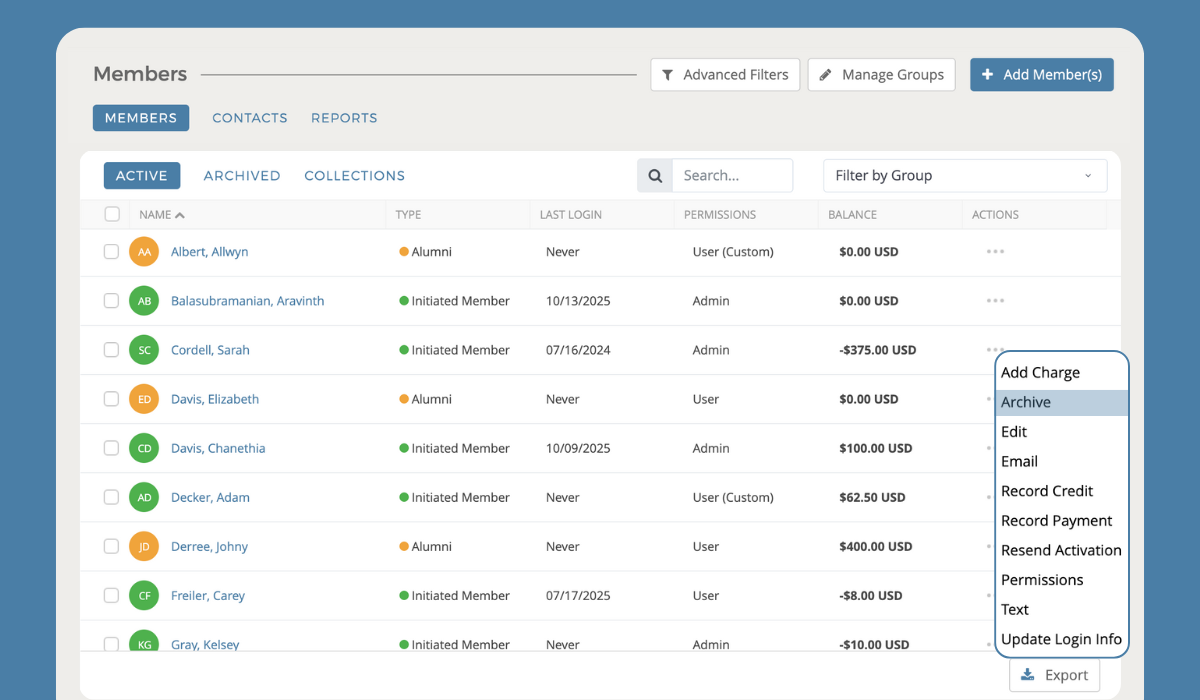The width and height of the screenshot is (1200, 700).
Task: Click the ED avatar for Davis, Elizabeth
Action: [x=144, y=399]
